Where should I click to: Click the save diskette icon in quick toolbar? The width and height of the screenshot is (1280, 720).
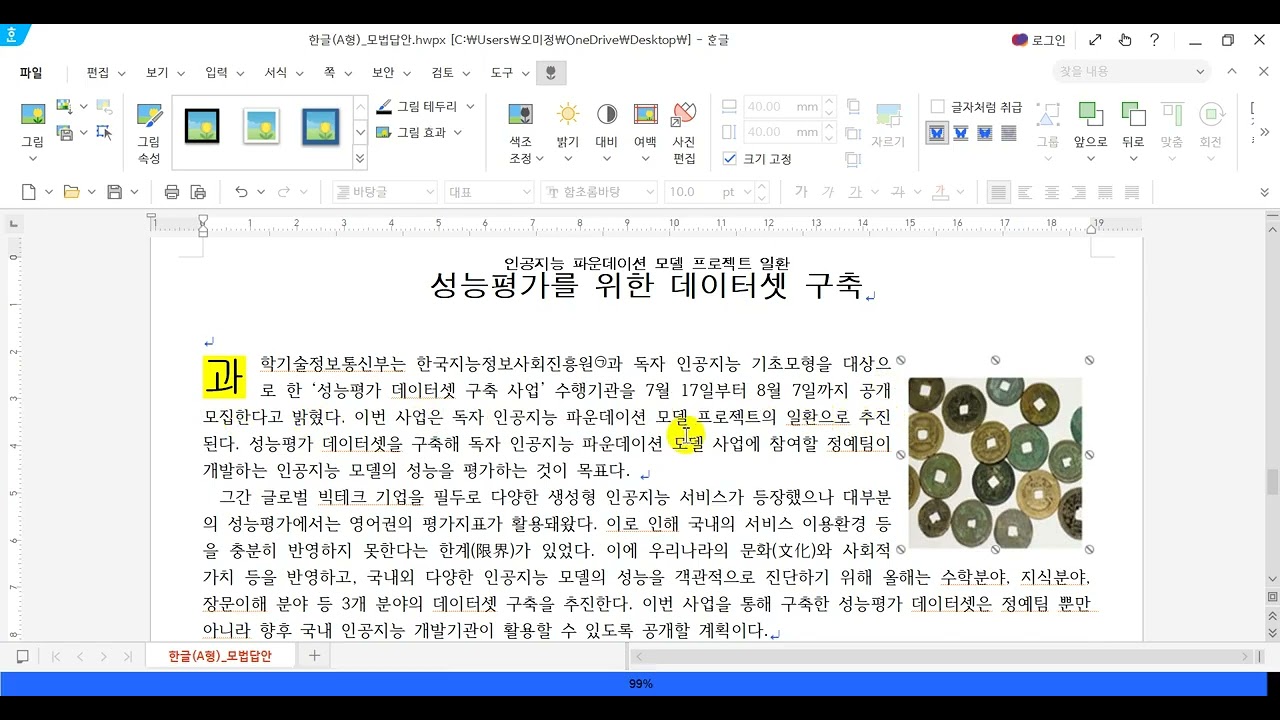point(114,192)
